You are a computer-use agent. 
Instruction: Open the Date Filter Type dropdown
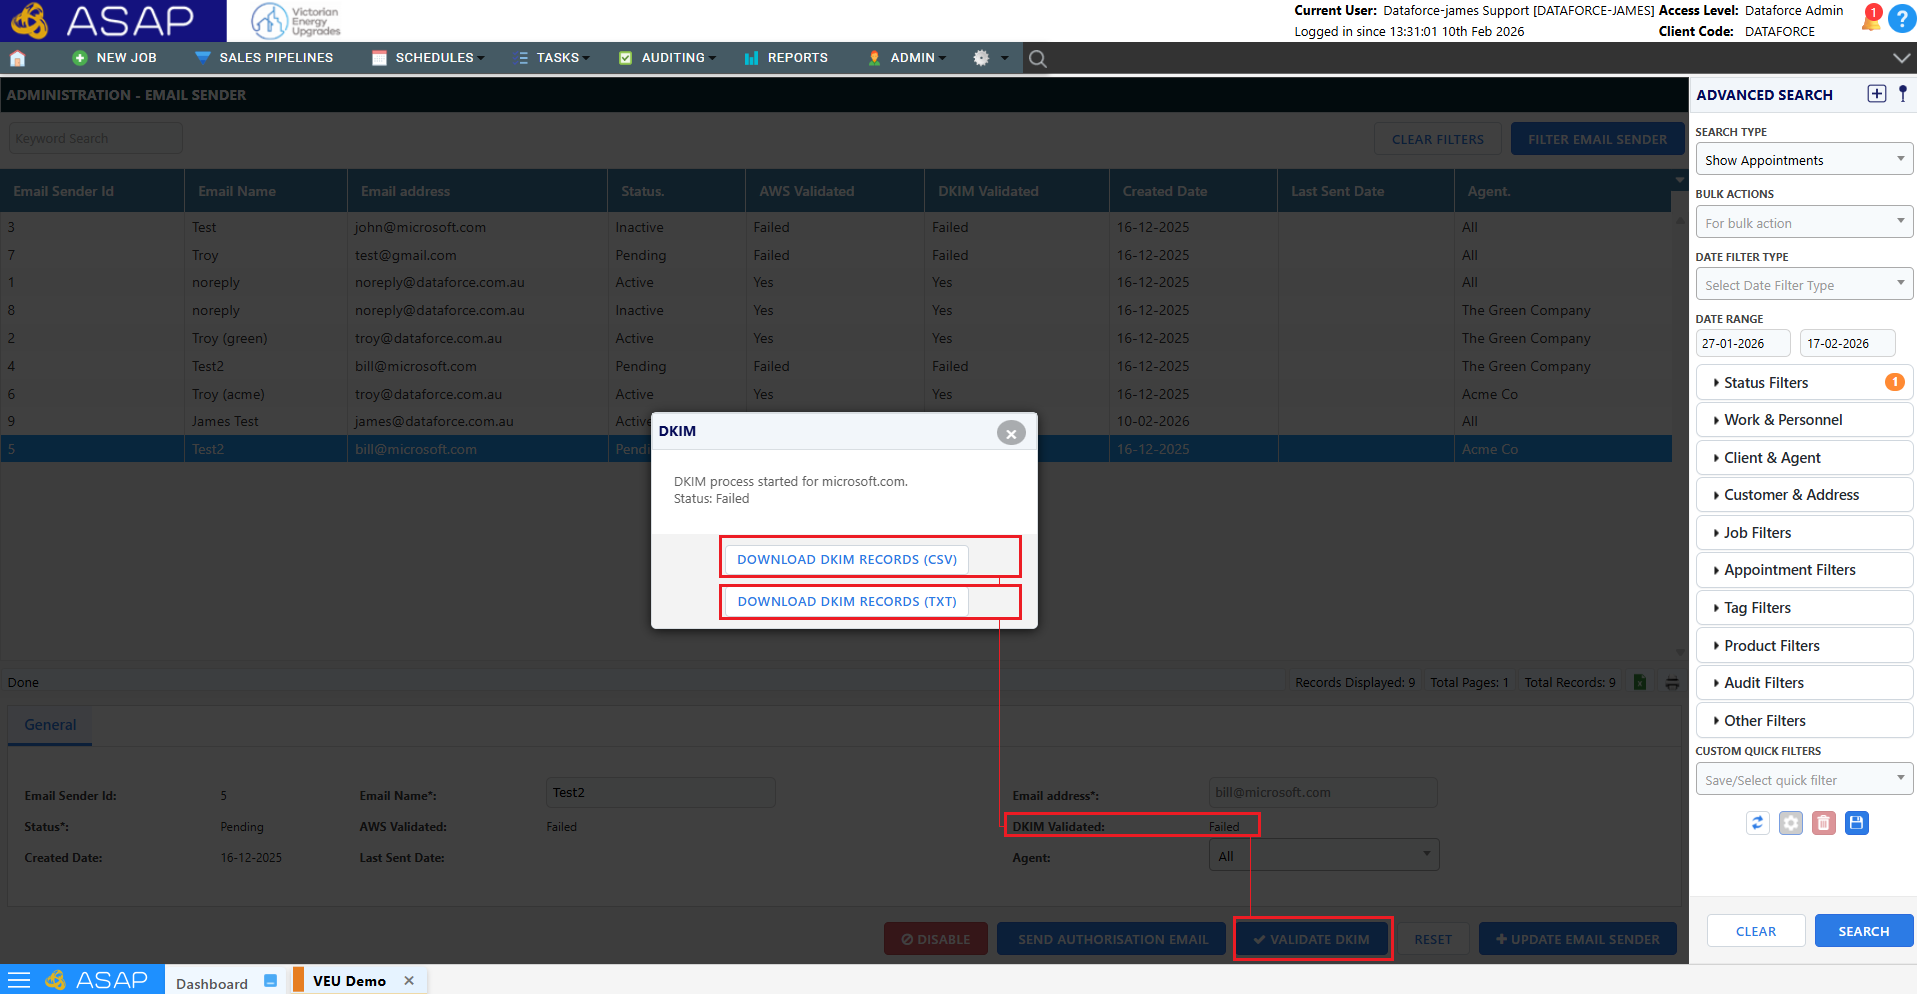[x=1804, y=285]
